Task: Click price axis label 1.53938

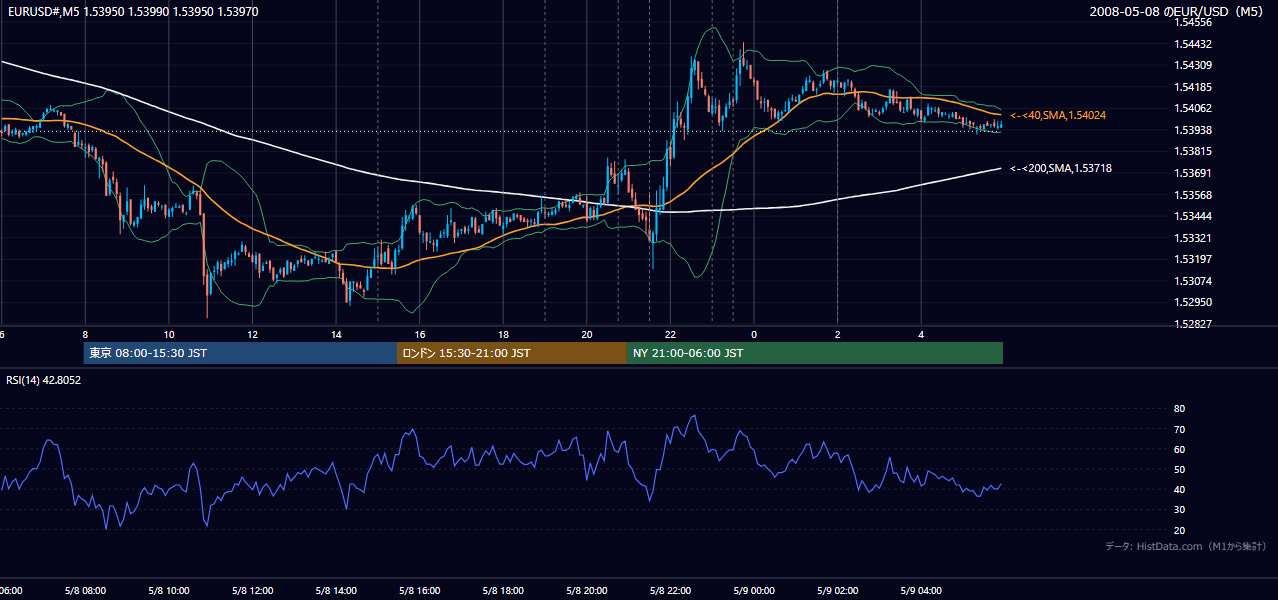Action: 1194,130
